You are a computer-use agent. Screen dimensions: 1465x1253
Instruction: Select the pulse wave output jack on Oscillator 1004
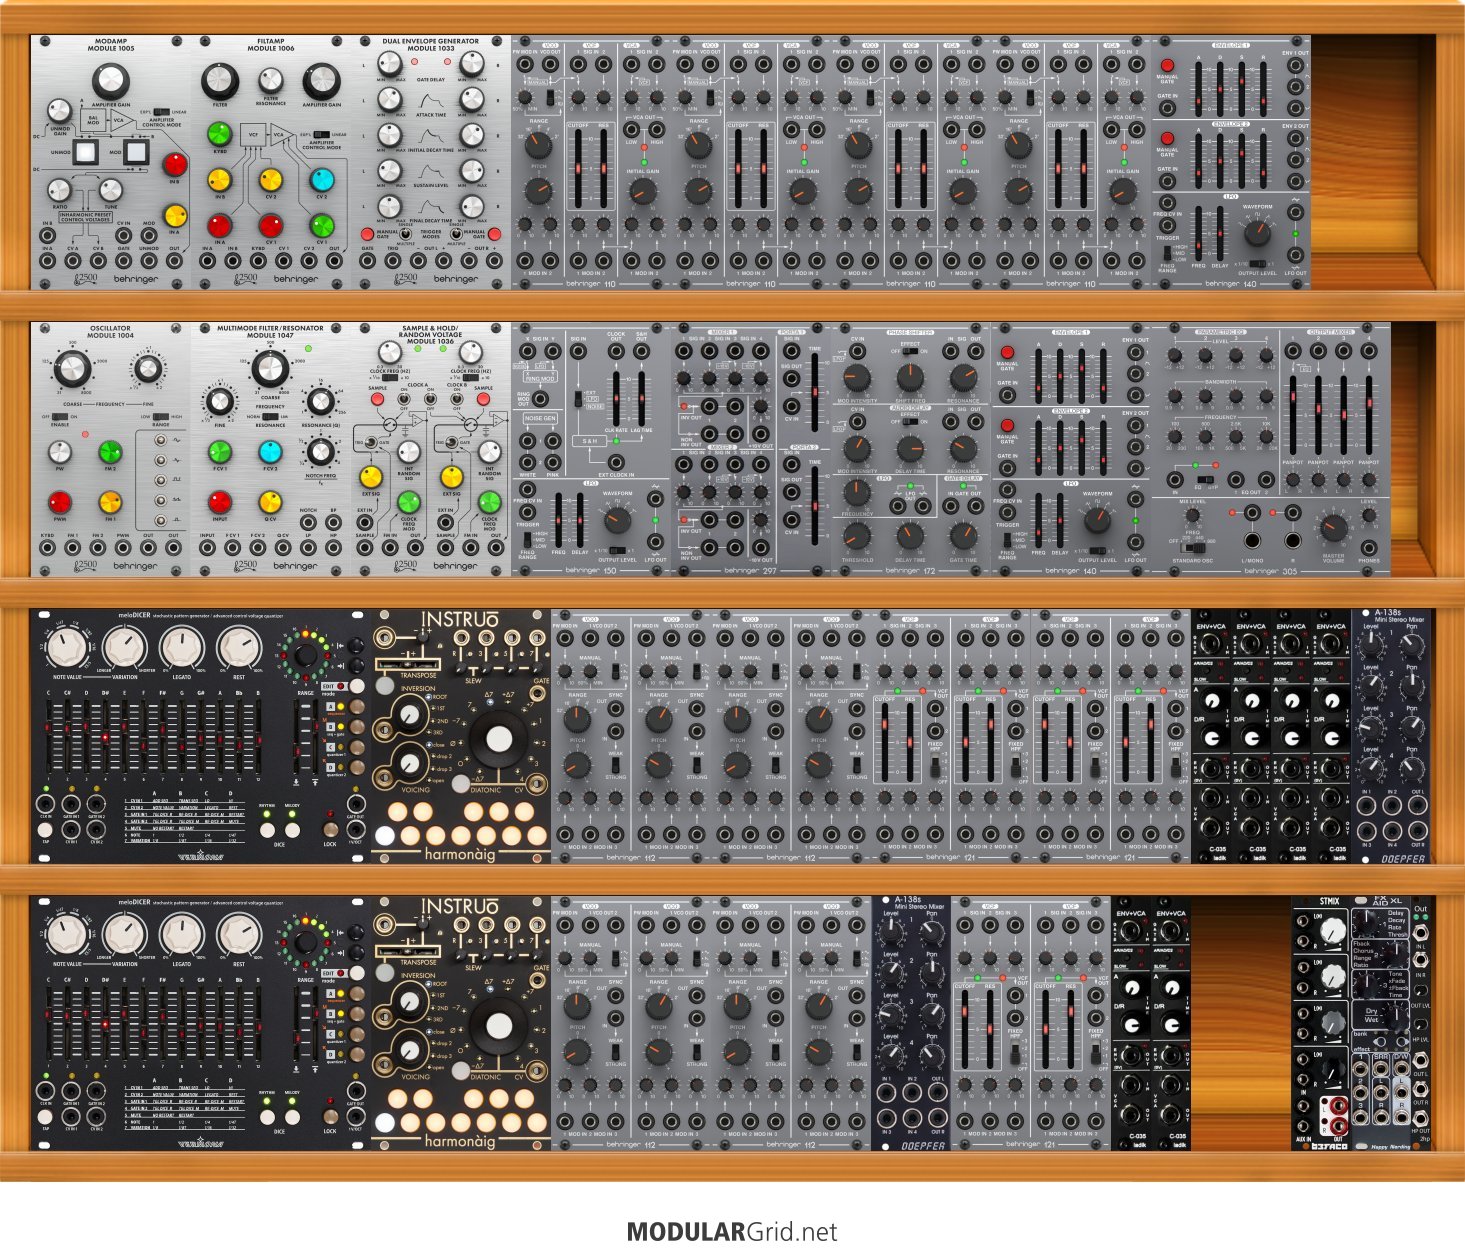coord(160,520)
